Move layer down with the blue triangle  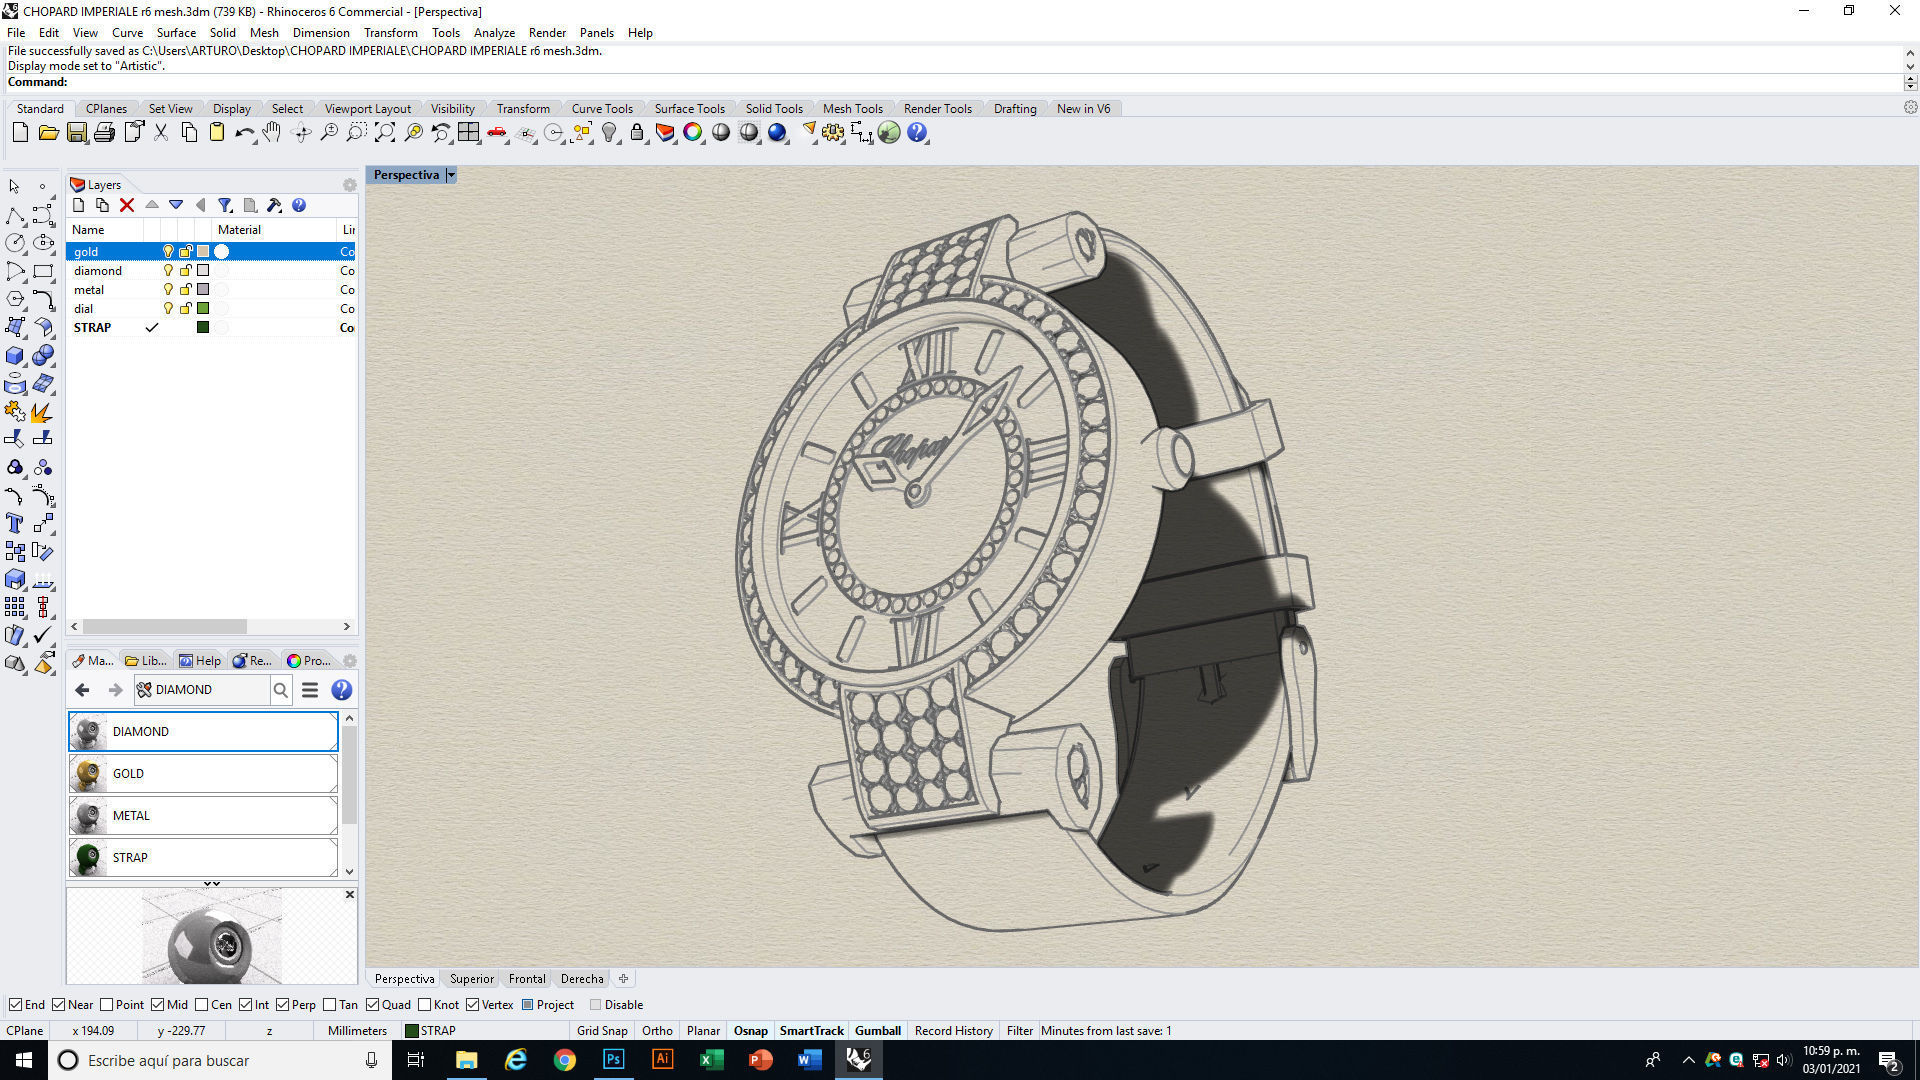(176, 206)
